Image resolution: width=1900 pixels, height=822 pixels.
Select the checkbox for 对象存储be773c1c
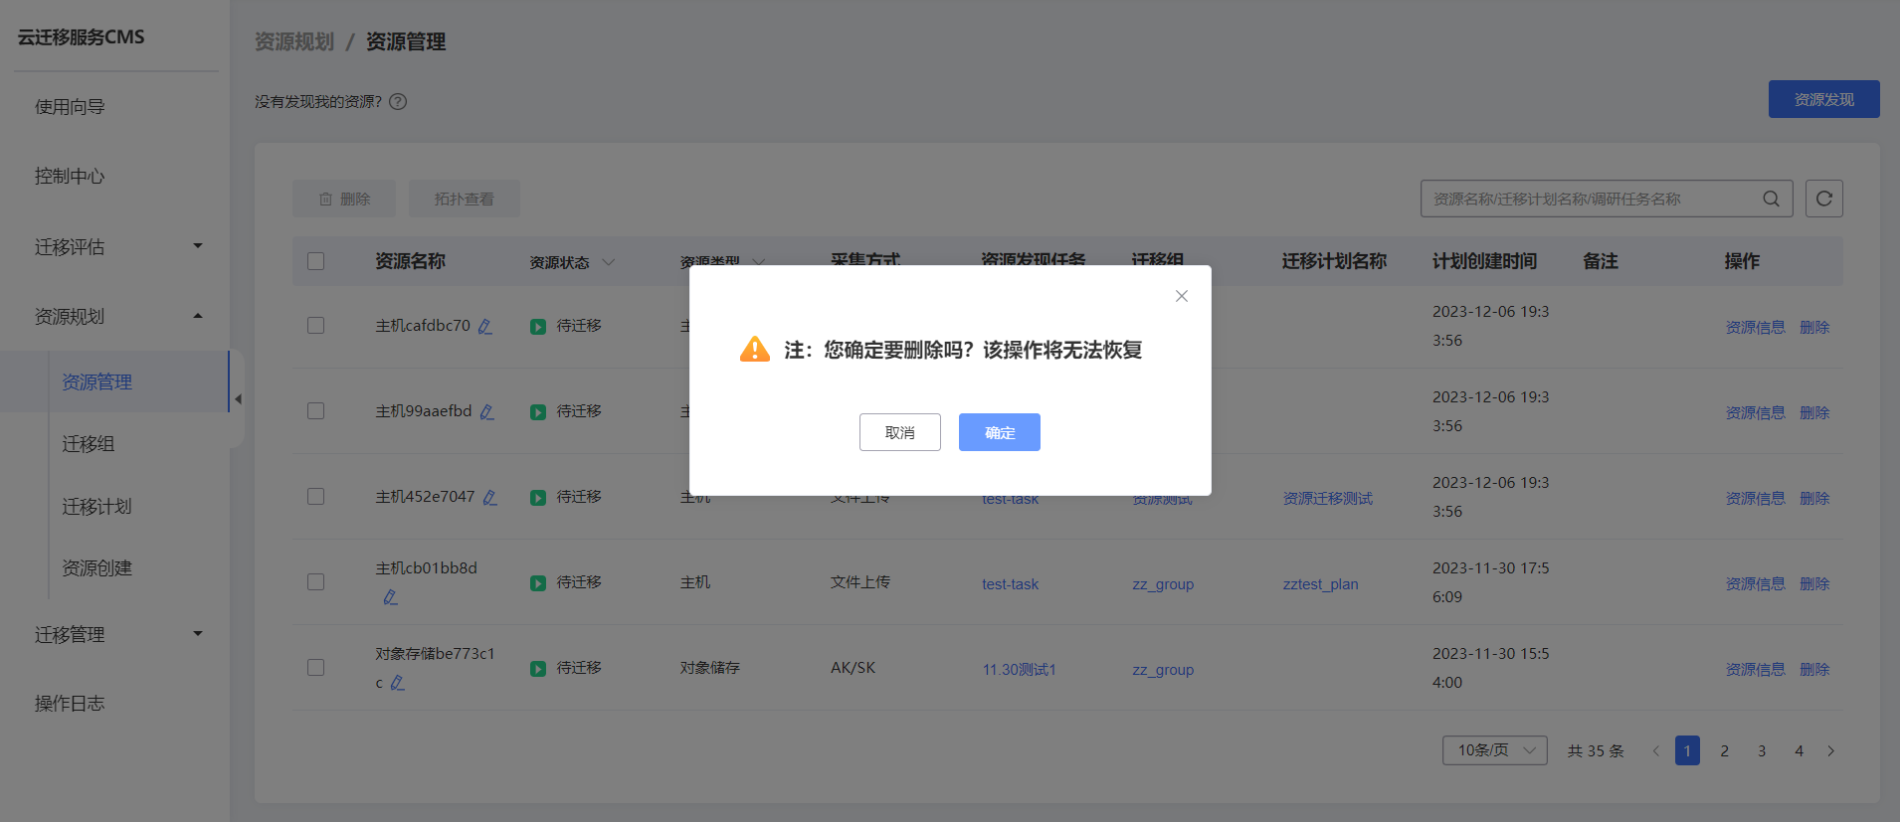[316, 667]
